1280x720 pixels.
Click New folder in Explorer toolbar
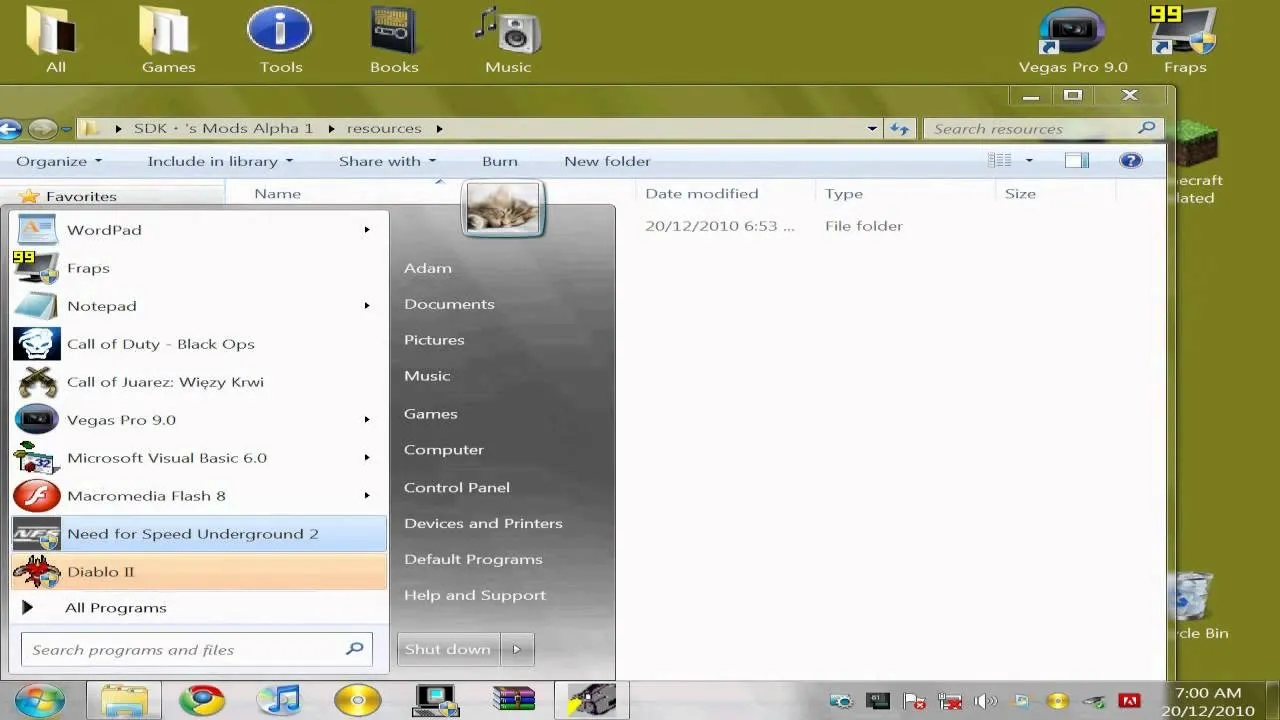(x=607, y=161)
